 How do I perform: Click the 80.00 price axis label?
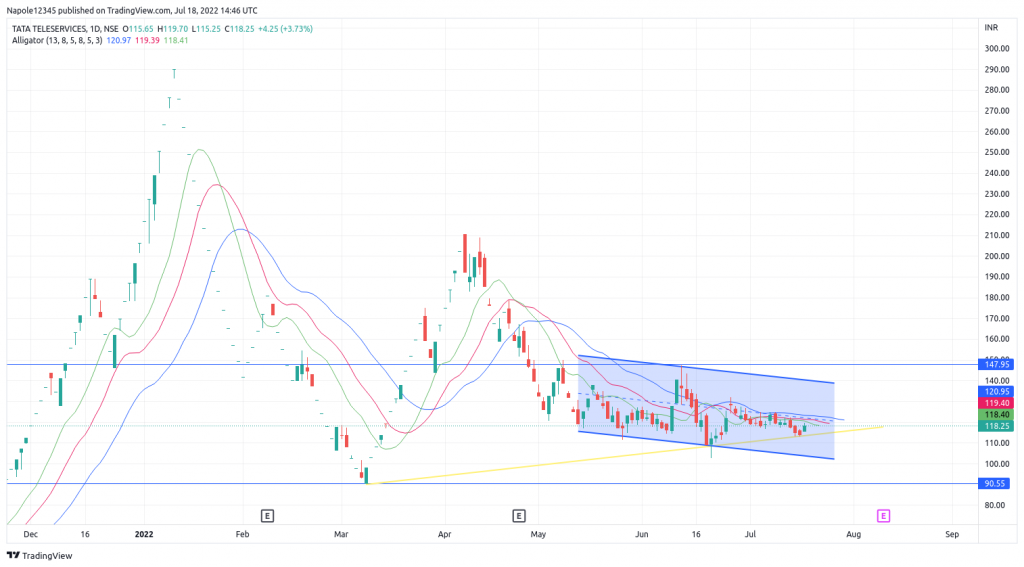click(995, 505)
